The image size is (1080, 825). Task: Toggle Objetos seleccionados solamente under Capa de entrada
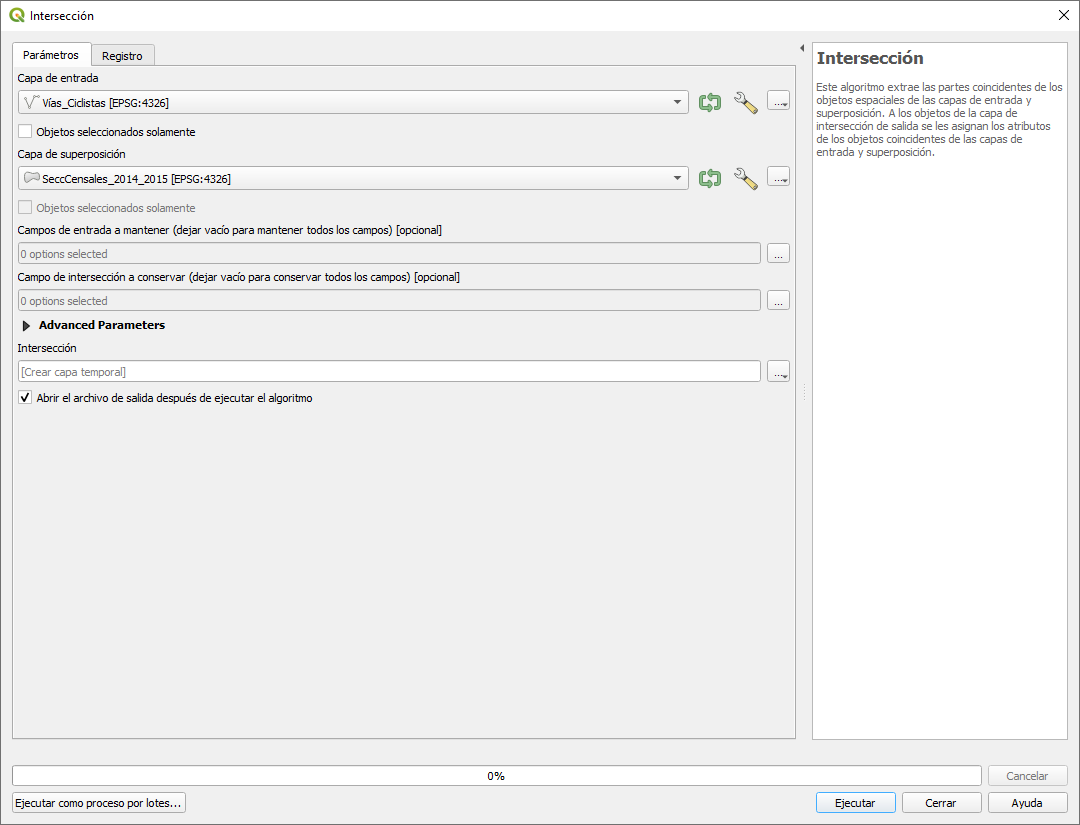tap(25, 131)
